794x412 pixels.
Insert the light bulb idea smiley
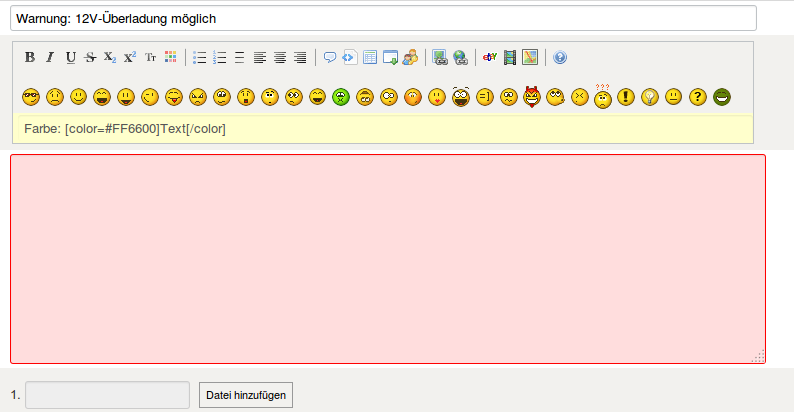[650, 97]
